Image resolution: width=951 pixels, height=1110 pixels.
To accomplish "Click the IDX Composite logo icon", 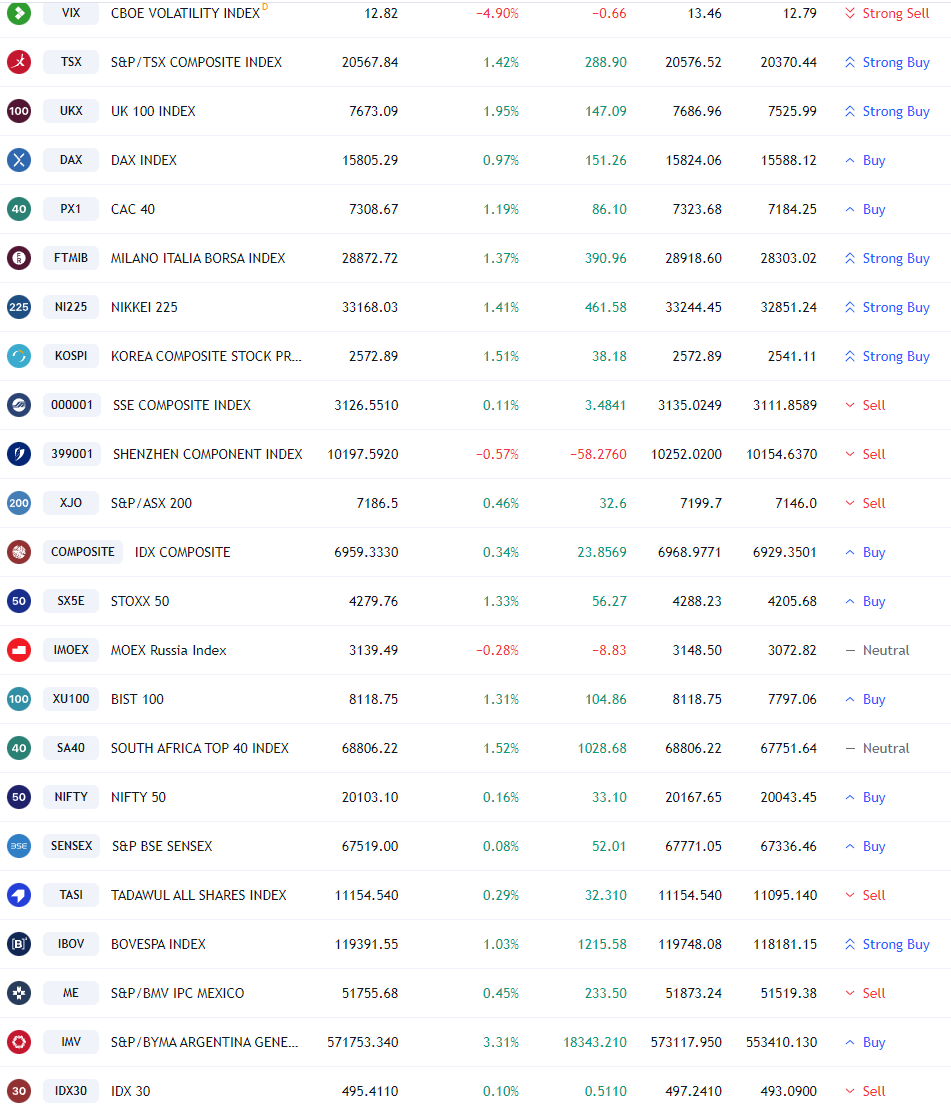I will point(19,552).
